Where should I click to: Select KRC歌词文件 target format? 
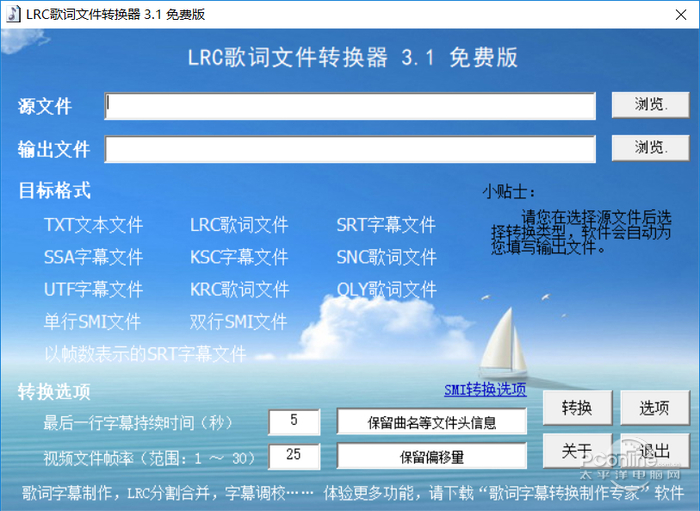[240, 289]
